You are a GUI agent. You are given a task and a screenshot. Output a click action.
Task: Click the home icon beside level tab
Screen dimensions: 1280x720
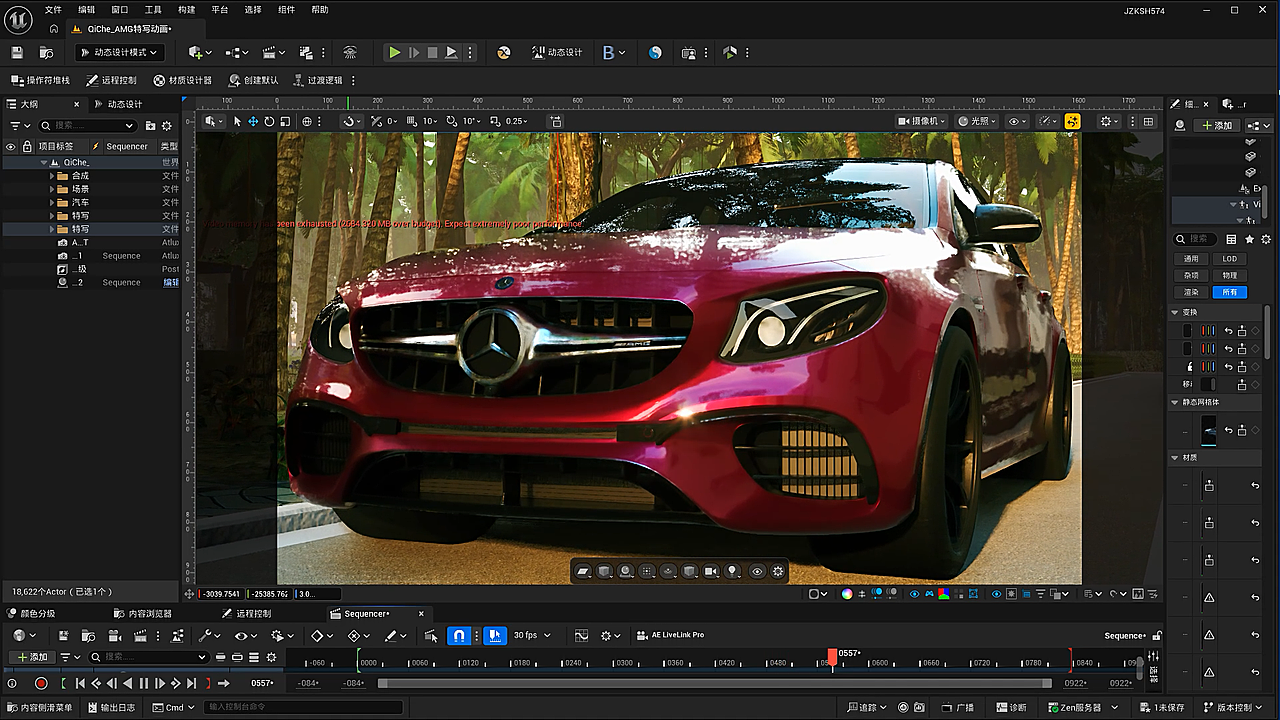[53, 28]
